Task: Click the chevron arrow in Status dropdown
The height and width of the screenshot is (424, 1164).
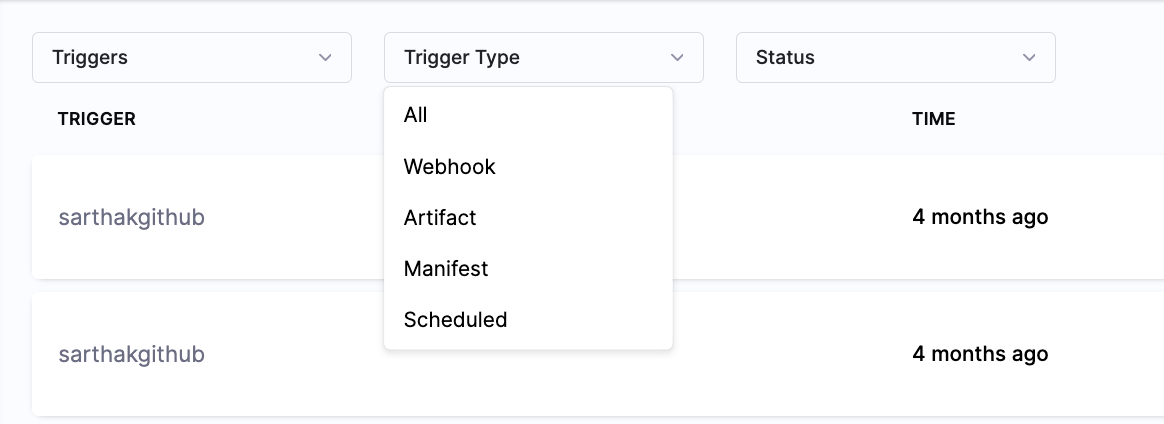Action: pos(1029,58)
